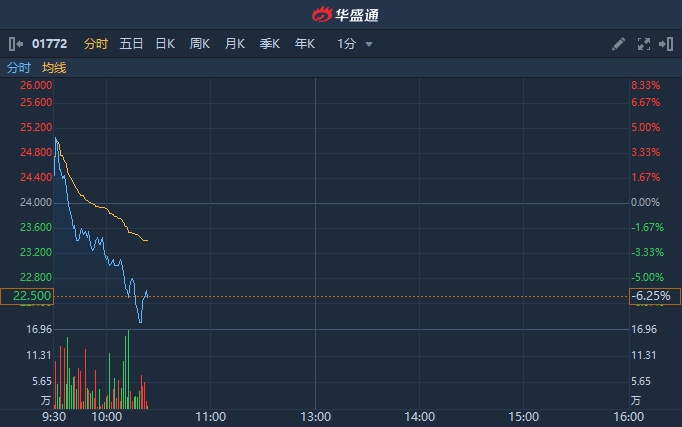Click the 华盛通 logo
Screen dimensions: 682x427
[345, 15]
